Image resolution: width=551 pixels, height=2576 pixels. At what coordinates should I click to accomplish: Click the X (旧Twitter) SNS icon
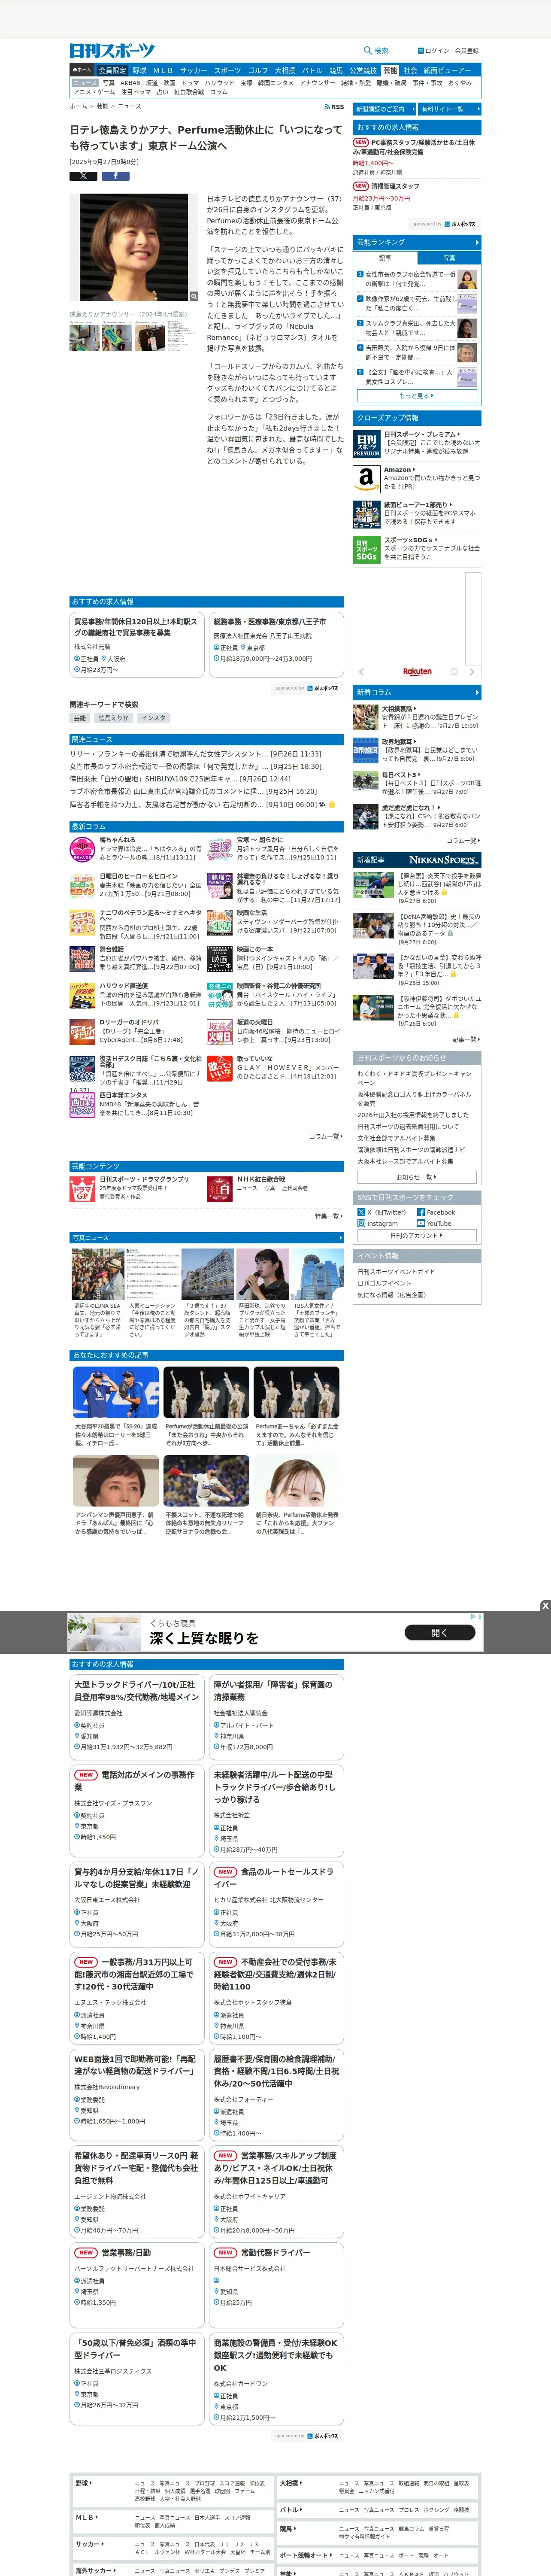[362, 1212]
